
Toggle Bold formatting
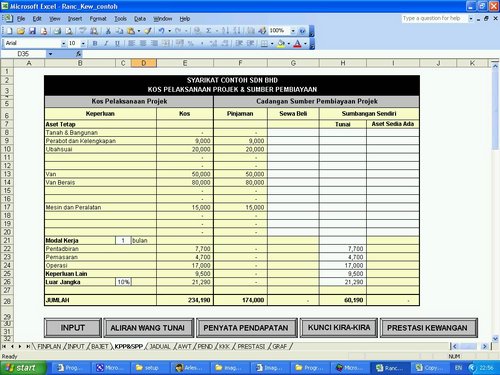pos(95,43)
